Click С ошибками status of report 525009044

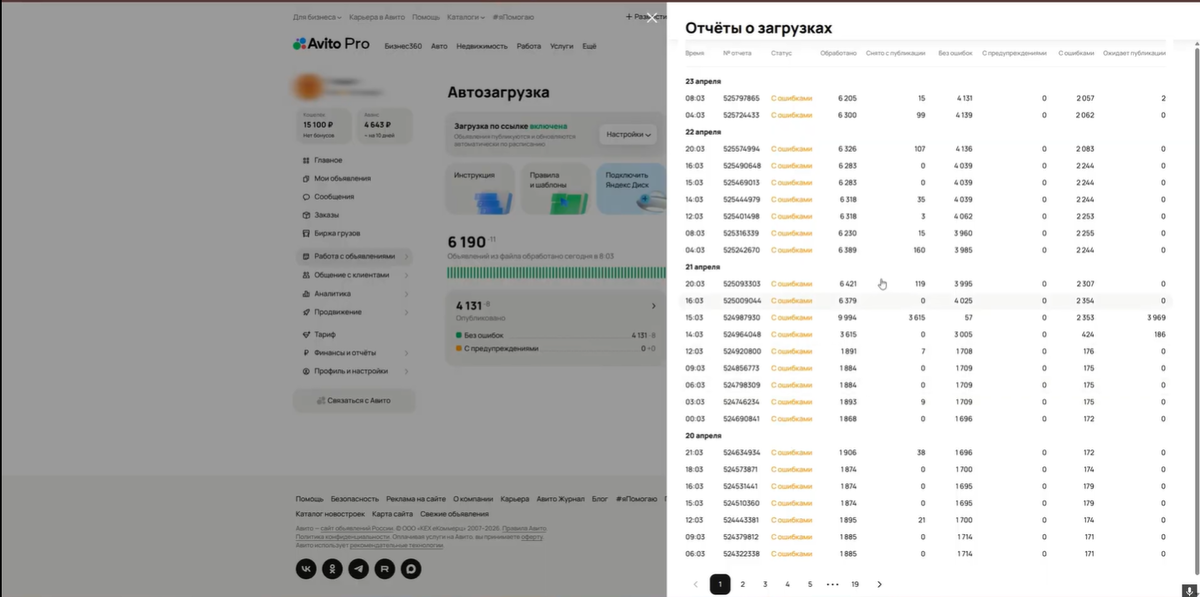[x=792, y=301]
